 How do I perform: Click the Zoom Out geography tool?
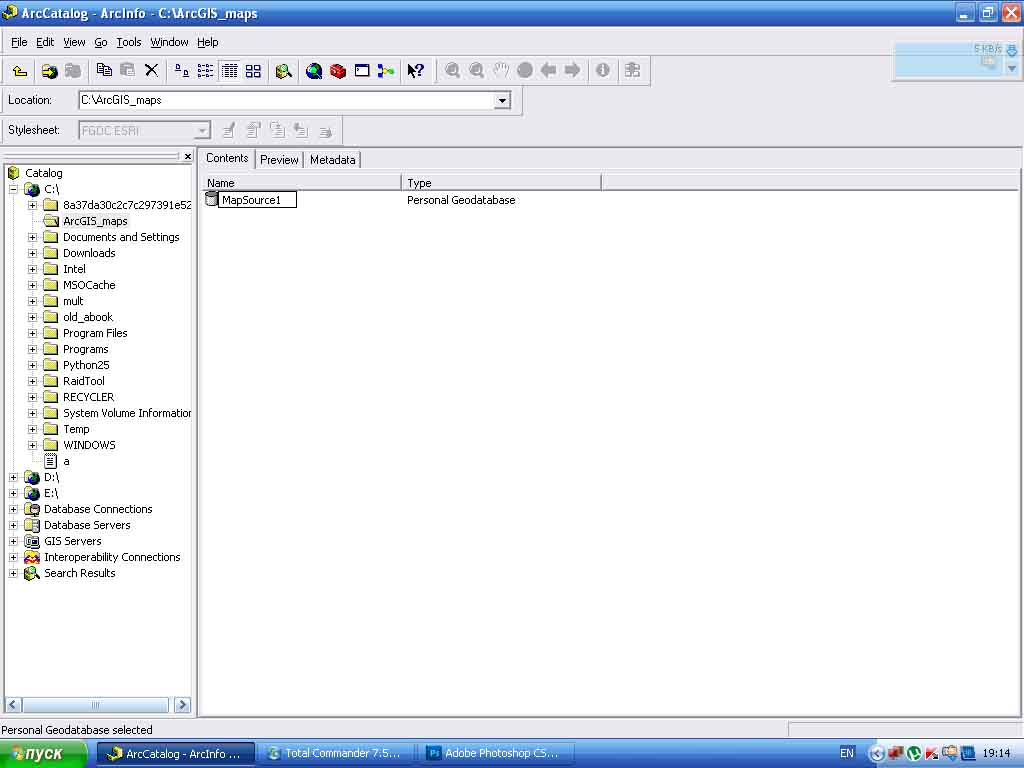tap(476, 70)
